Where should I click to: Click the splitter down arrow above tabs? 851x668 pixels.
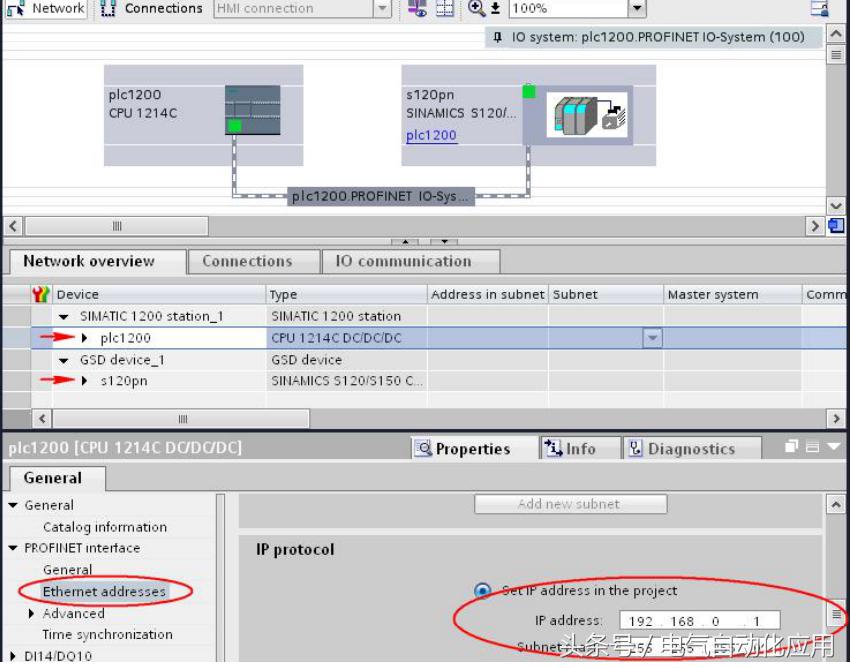pyautogui.click(x=444, y=241)
